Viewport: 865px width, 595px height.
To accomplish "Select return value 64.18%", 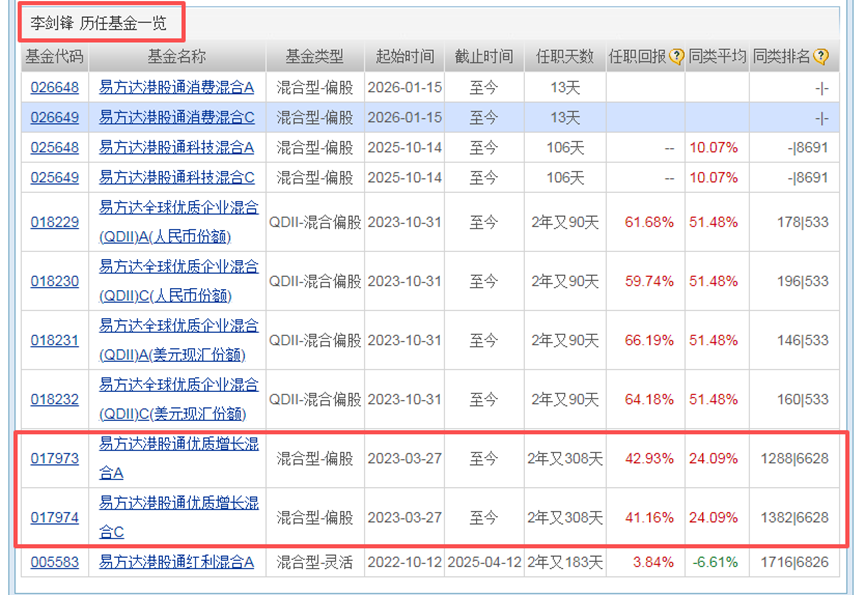I will (x=649, y=399).
